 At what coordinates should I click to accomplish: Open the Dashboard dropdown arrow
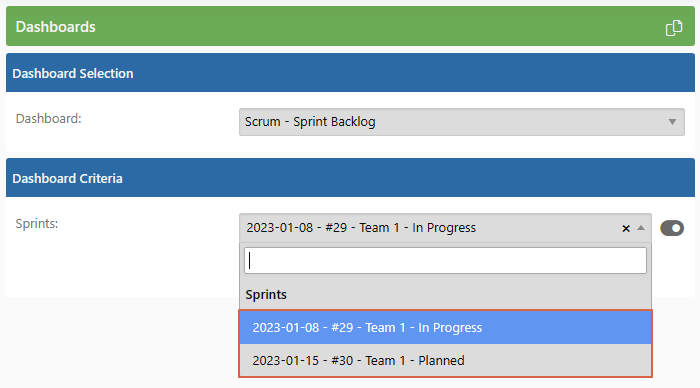tap(672, 122)
